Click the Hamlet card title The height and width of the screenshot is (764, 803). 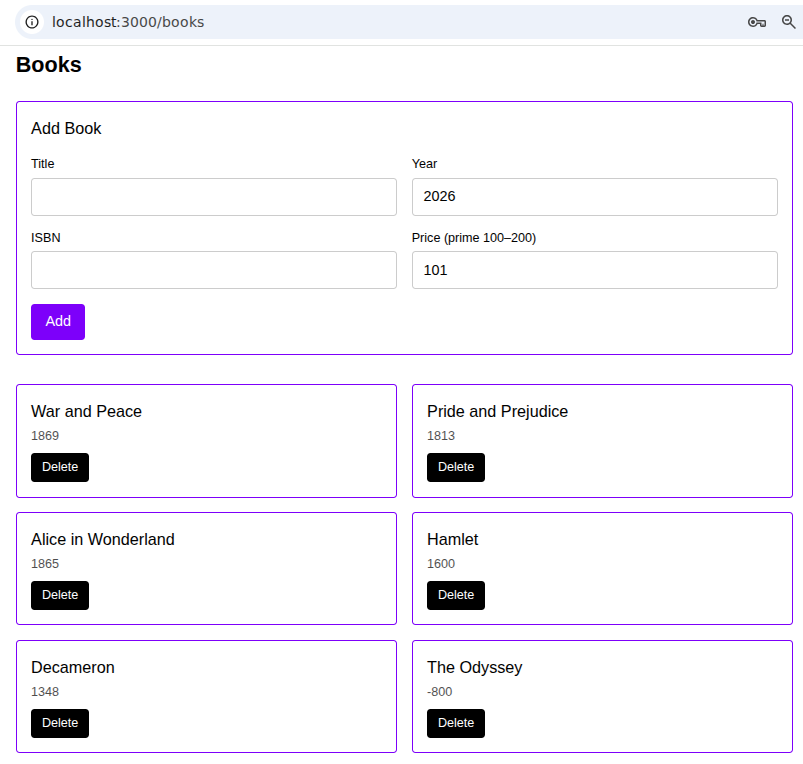[x=452, y=539]
